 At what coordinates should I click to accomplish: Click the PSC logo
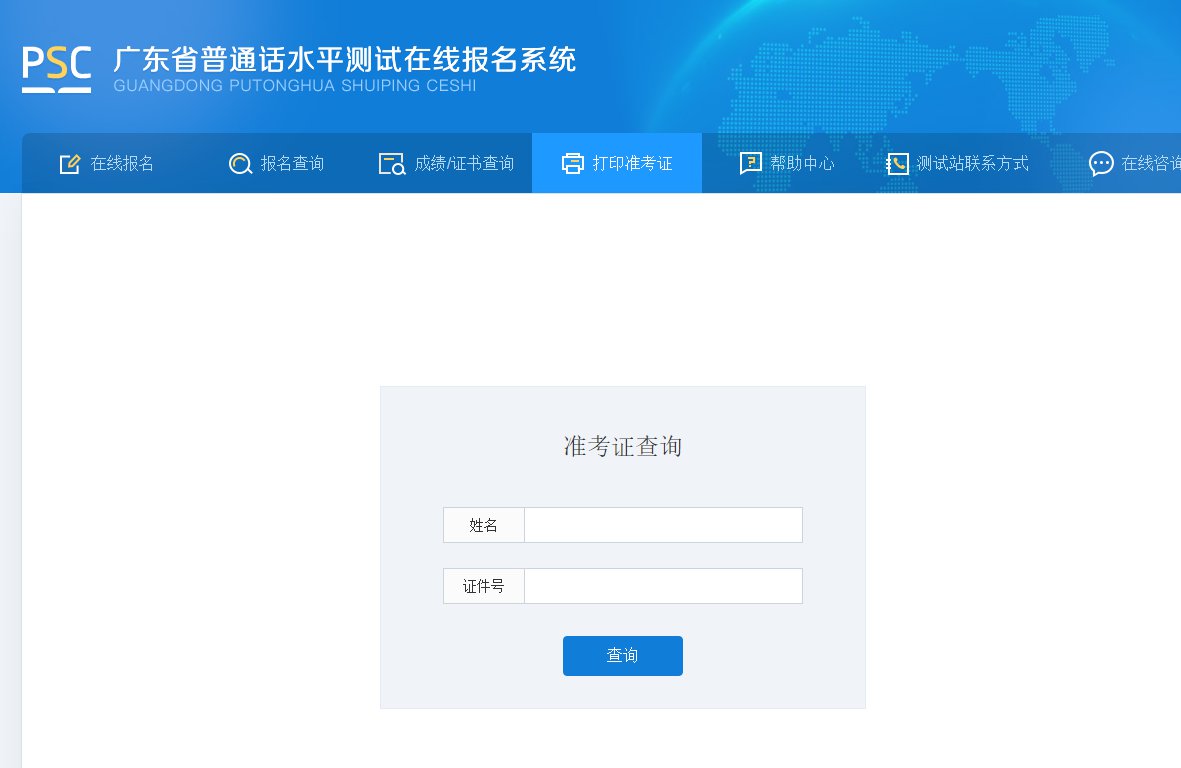coord(56,69)
